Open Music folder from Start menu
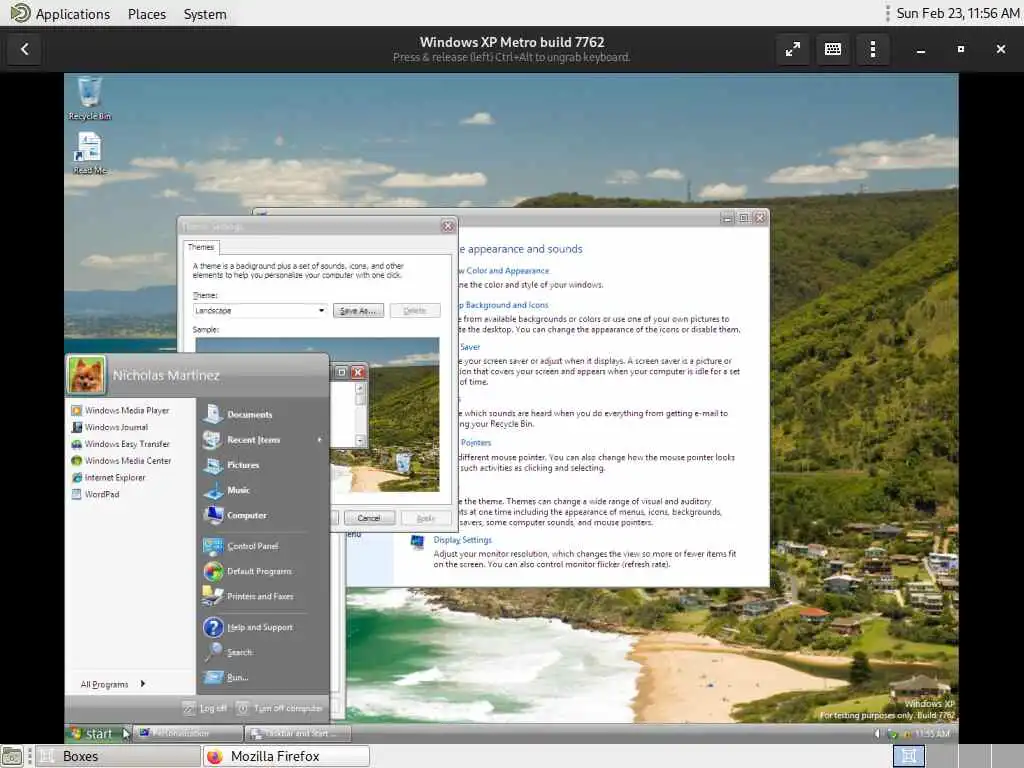 coord(227,490)
